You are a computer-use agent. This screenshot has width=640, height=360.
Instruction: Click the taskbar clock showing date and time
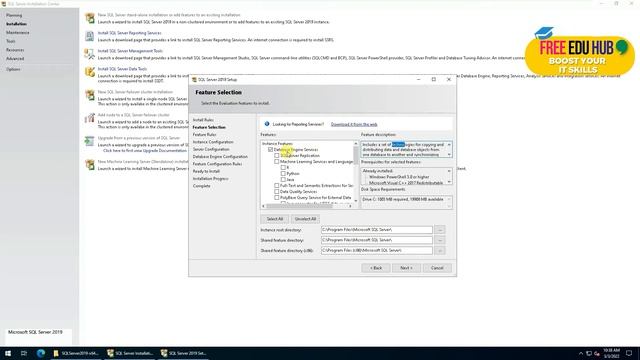[x=611, y=353]
